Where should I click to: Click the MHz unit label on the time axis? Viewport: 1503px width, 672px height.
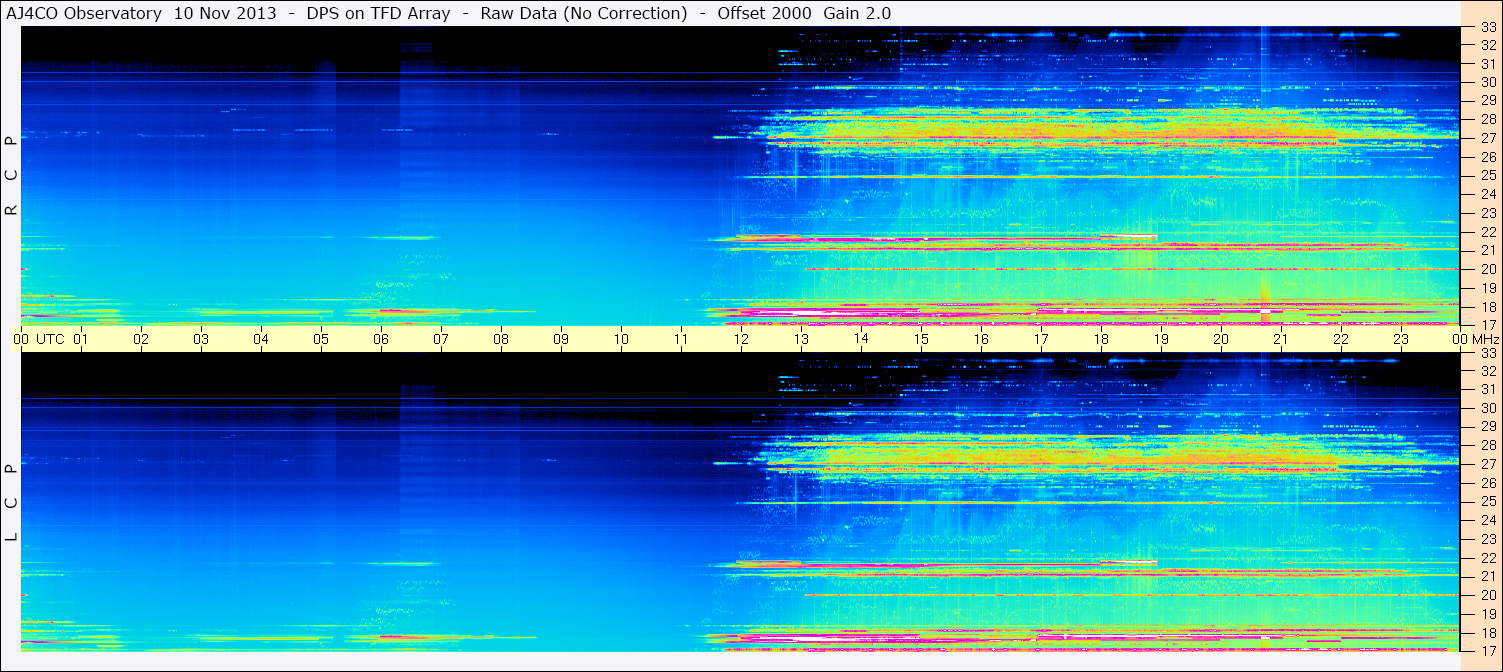click(1485, 339)
